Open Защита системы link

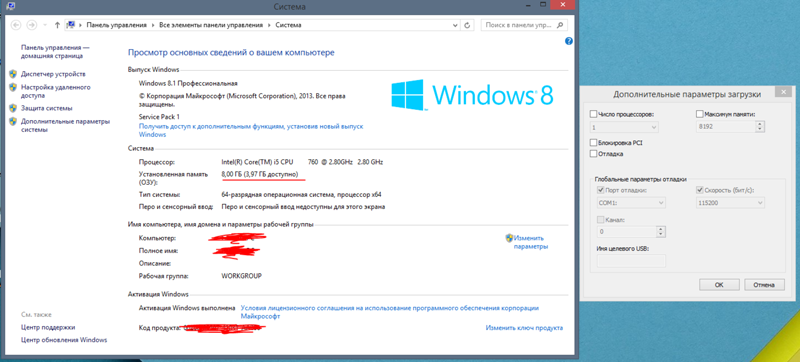[46, 108]
